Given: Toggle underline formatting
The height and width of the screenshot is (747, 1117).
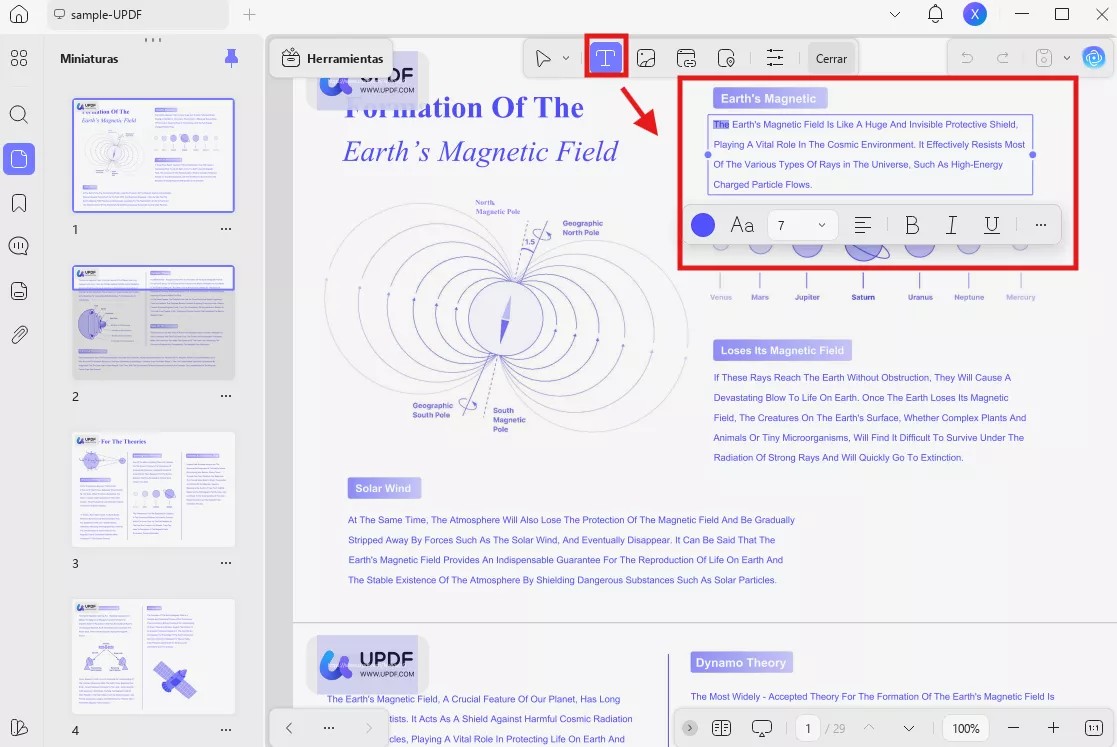Looking at the screenshot, I should pos(991,225).
